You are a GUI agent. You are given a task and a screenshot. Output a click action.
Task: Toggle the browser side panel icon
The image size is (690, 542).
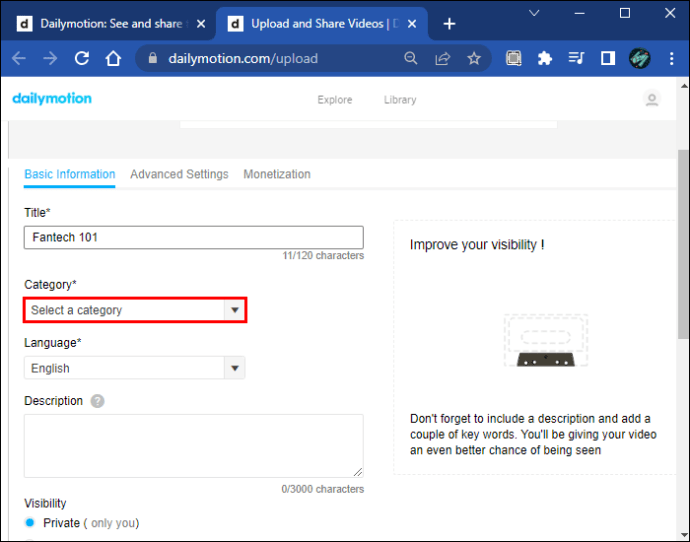pos(608,58)
